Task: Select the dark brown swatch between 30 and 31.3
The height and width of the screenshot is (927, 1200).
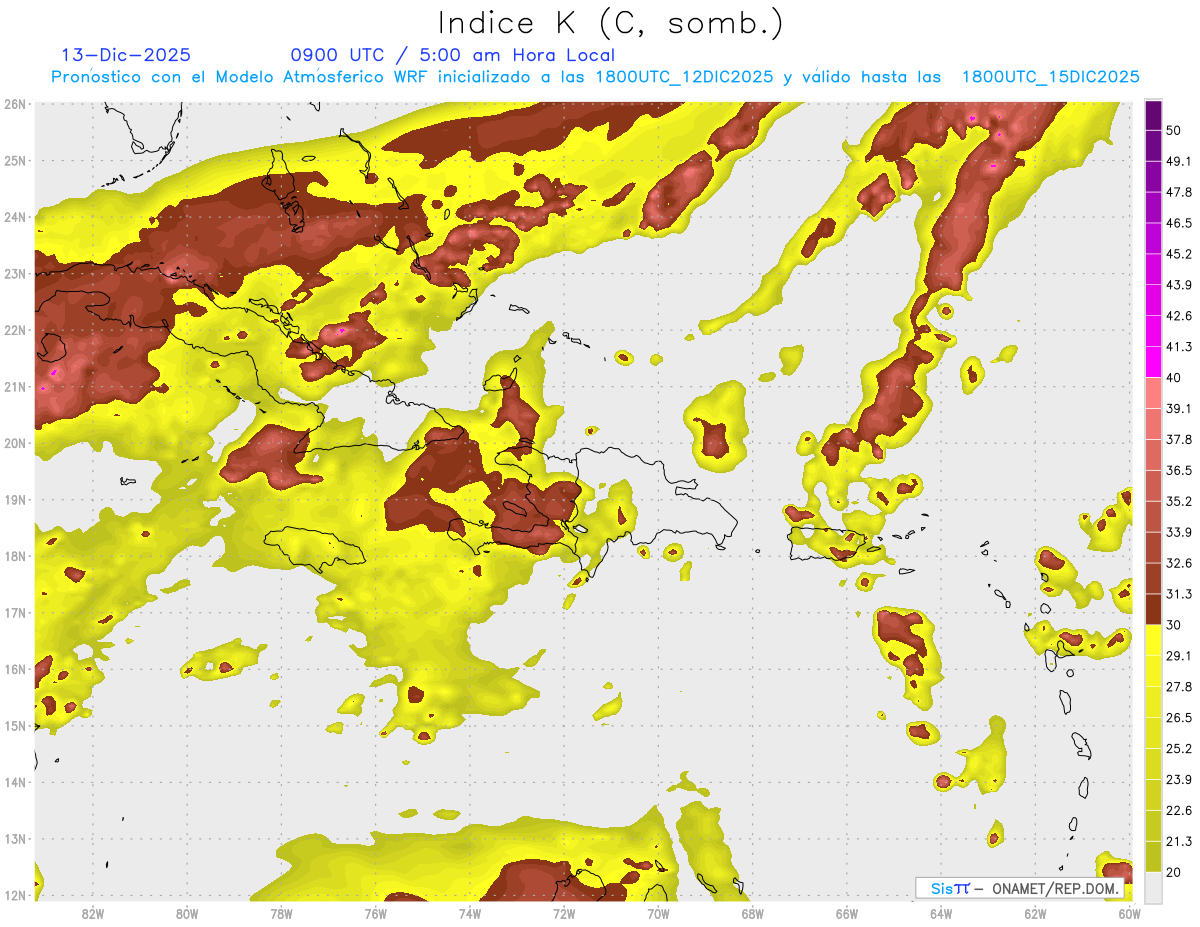Action: (x=1153, y=609)
